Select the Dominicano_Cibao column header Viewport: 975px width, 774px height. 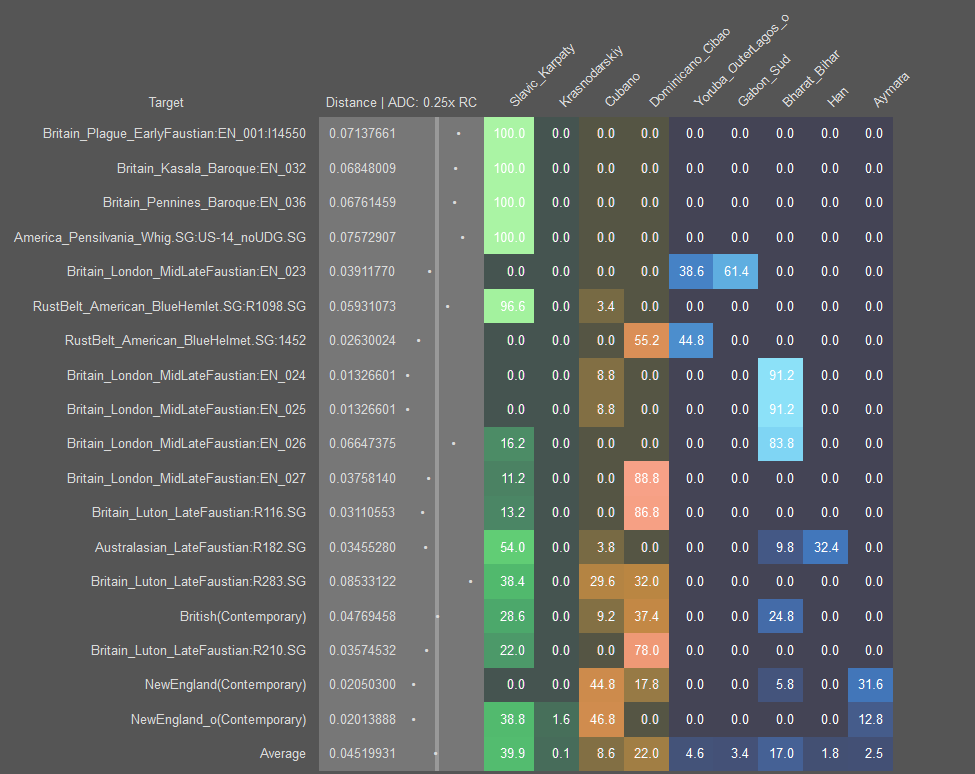click(x=689, y=67)
